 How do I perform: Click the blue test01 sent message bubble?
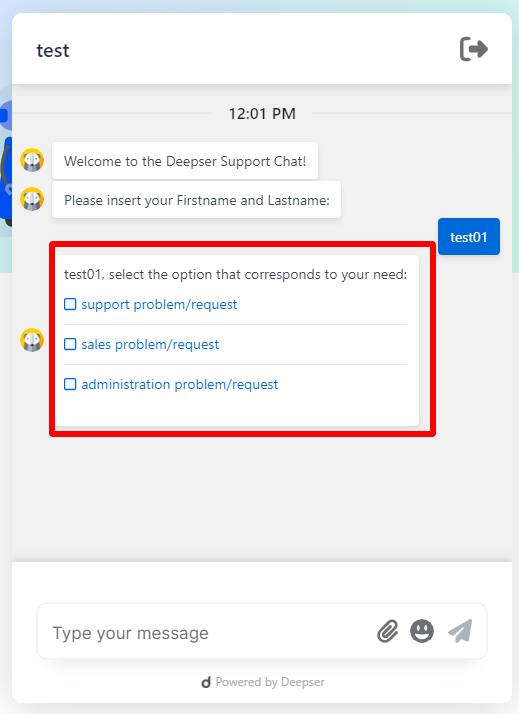469,237
